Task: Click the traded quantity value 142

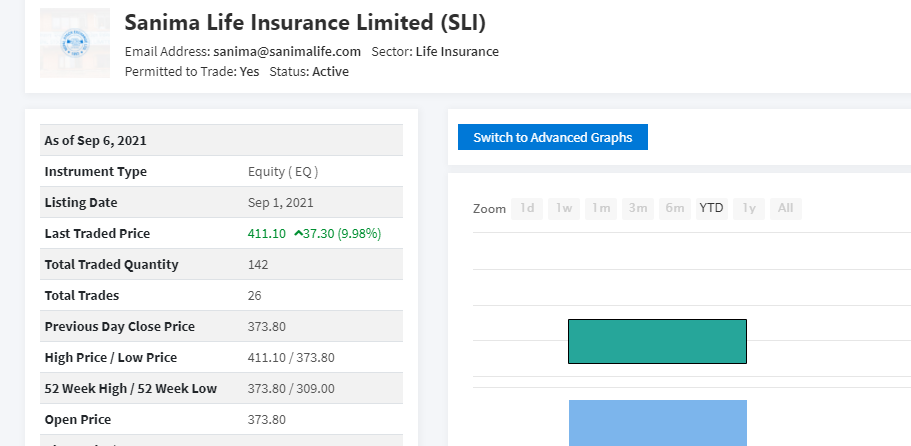Action: pos(258,265)
